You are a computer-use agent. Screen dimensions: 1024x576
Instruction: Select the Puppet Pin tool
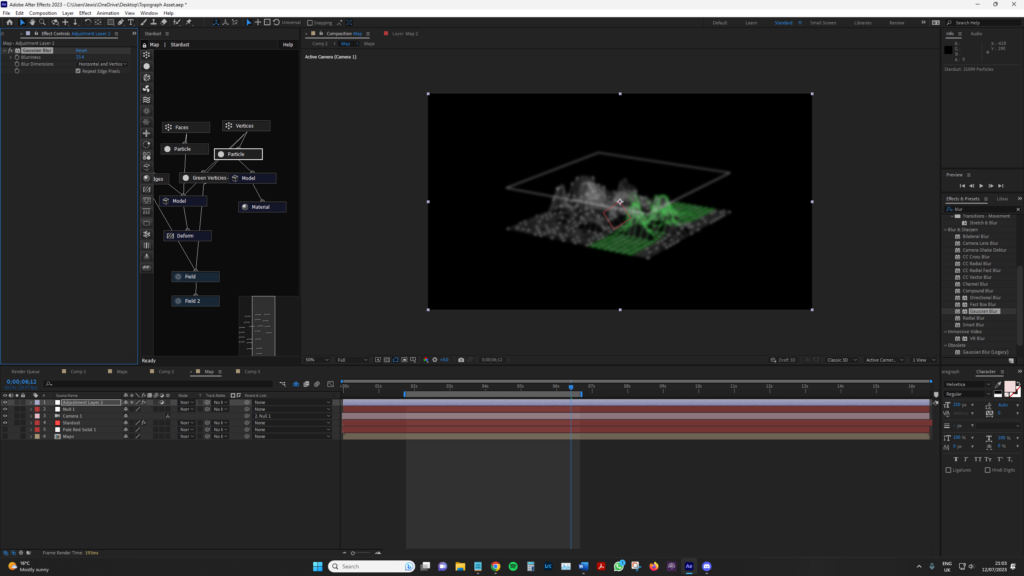(189, 22)
